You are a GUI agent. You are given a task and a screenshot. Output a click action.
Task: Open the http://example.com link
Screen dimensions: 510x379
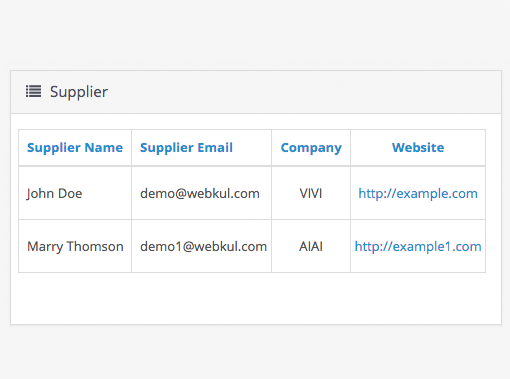pos(418,193)
